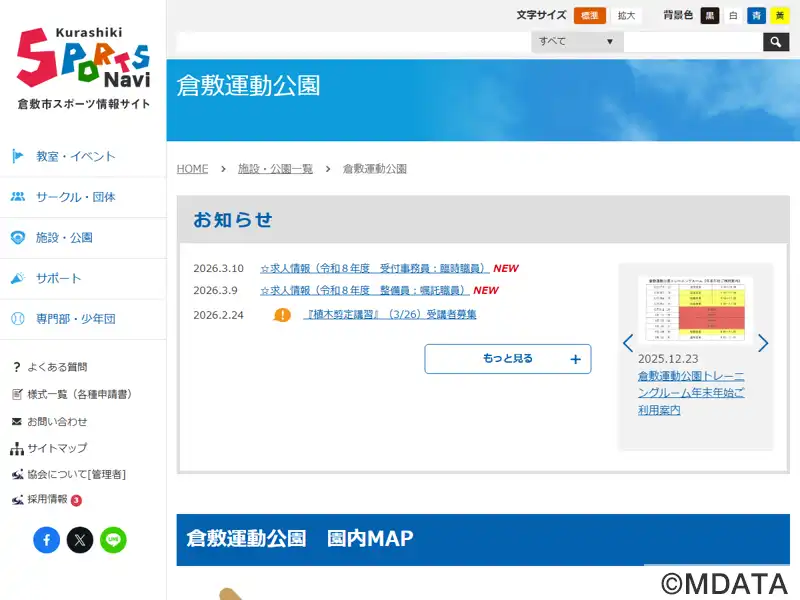Image resolution: width=800 pixels, height=600 pixels.
Task: Select the blue (青) background swatch
Action: 756,16
